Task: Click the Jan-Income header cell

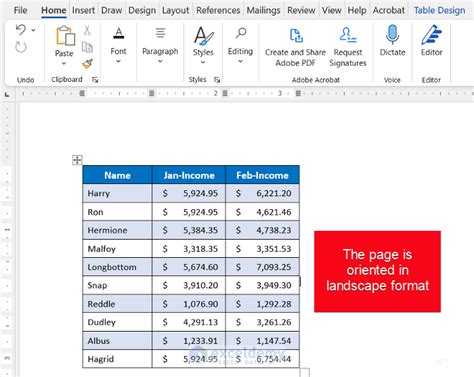Action: point(189,175)
